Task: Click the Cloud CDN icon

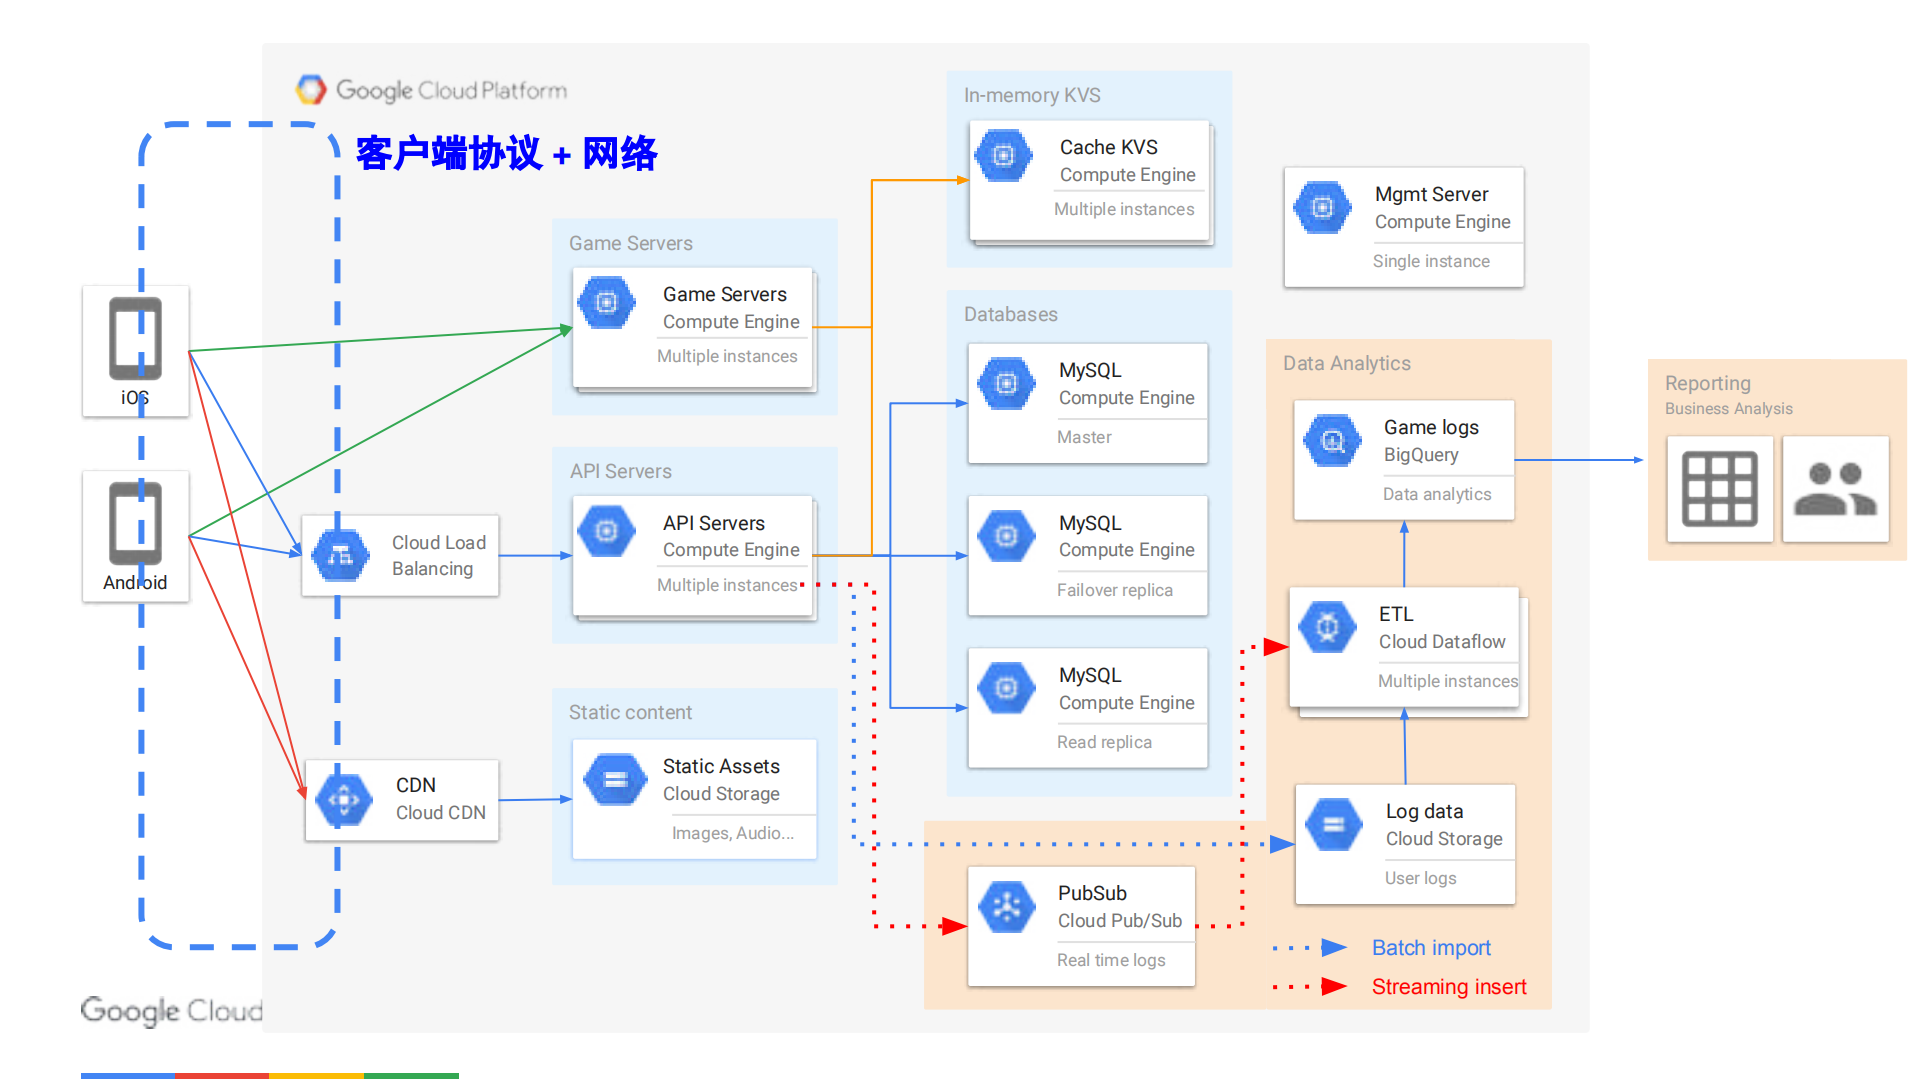Action: coord(344,799)
